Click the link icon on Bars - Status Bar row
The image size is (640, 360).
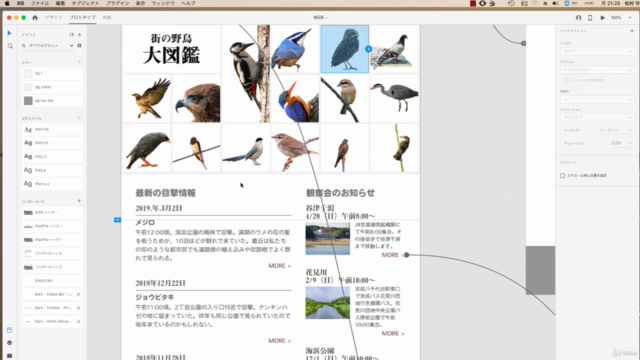click(x=78, y=294)
